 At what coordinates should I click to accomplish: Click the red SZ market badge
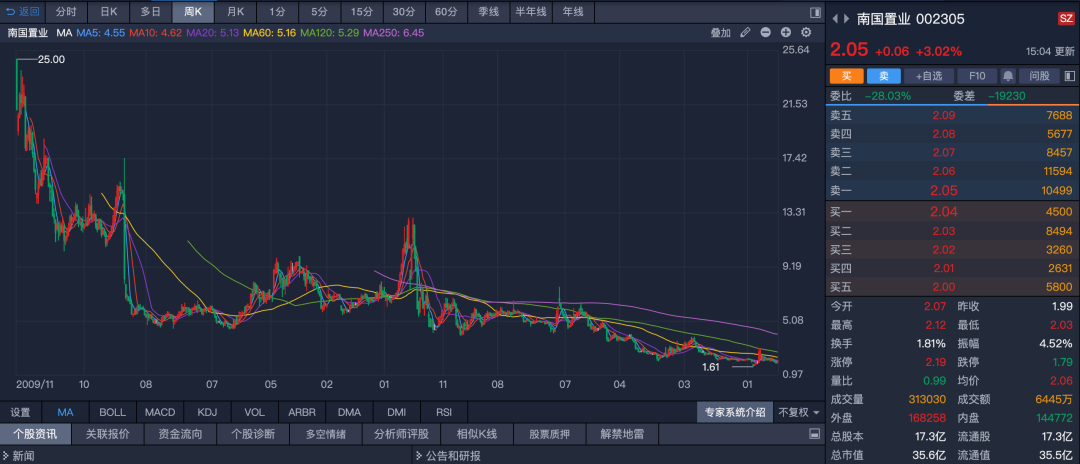tap(1066, 19)
